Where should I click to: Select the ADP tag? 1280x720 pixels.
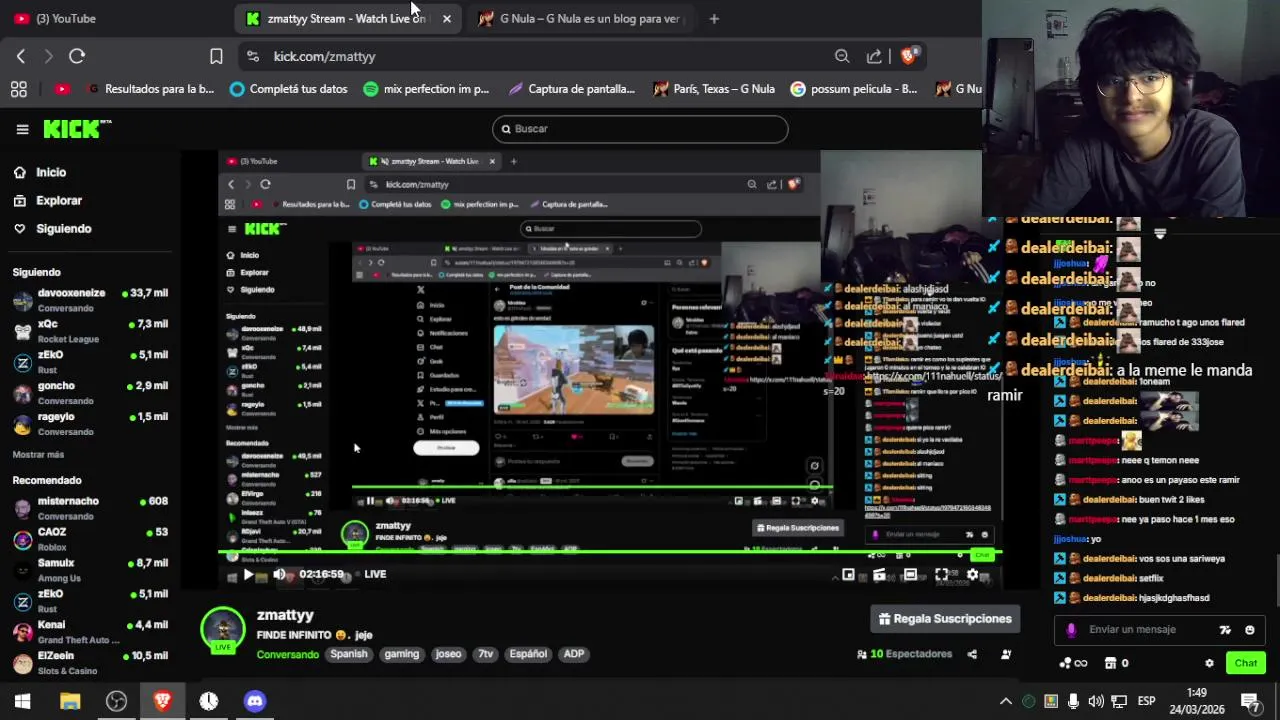click(x=574, y=654)
